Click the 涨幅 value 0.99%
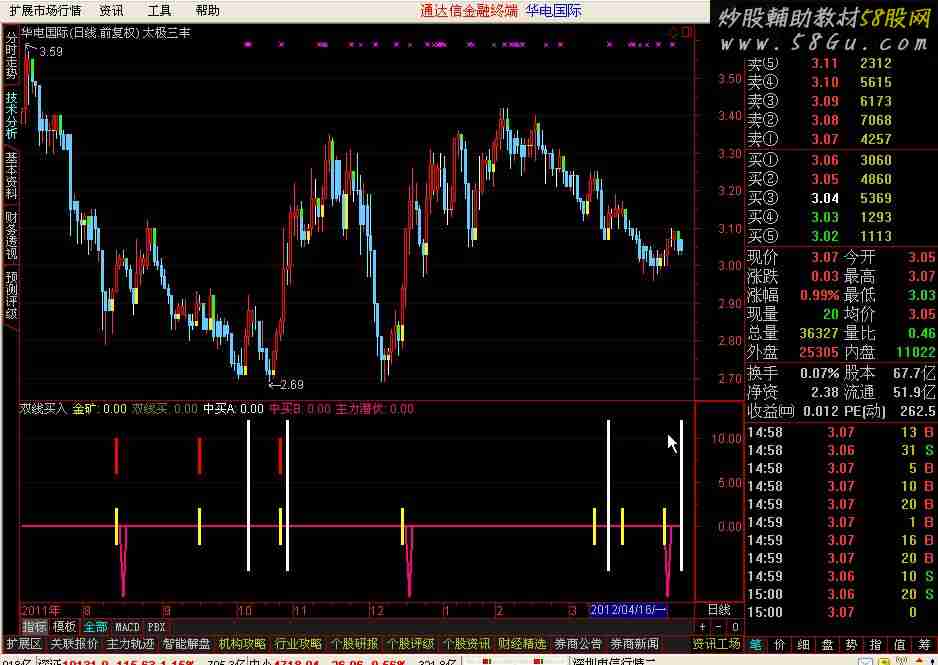Image resolution: width=938 pixels, height=665 pixels. click(x=820, y=295)
